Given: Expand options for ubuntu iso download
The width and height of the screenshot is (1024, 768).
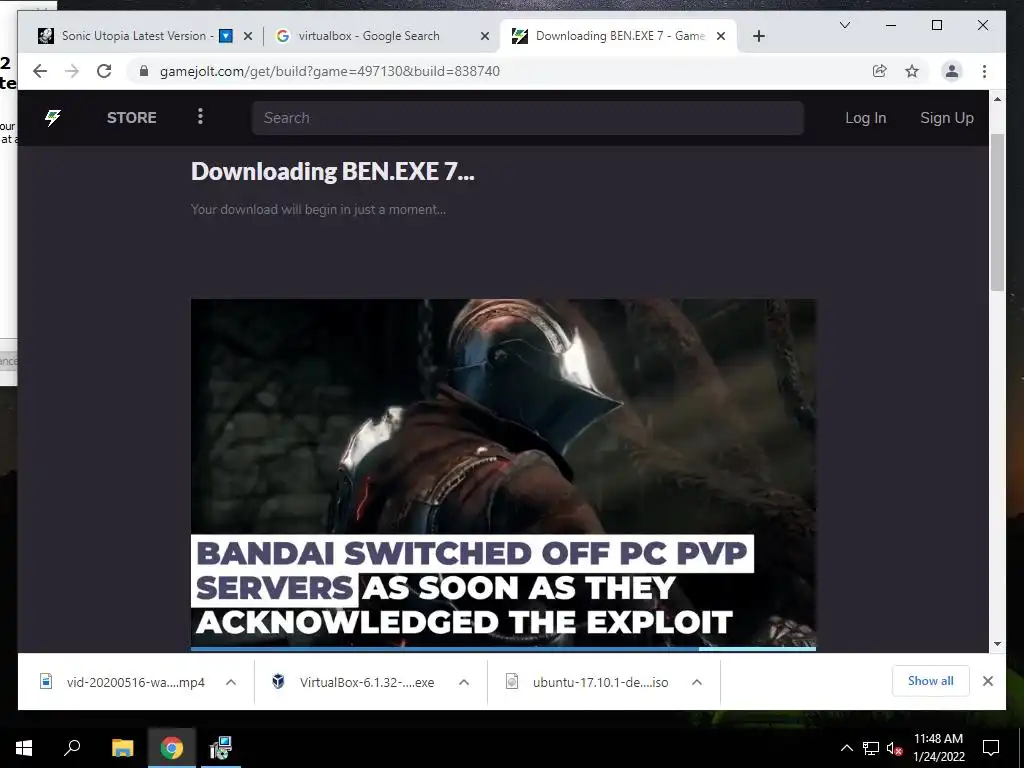Looking at the screenshot, I should [697, 682].
